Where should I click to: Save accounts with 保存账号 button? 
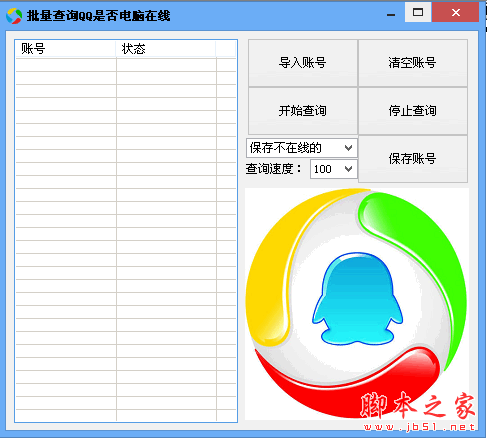click(x=413, y=159)
